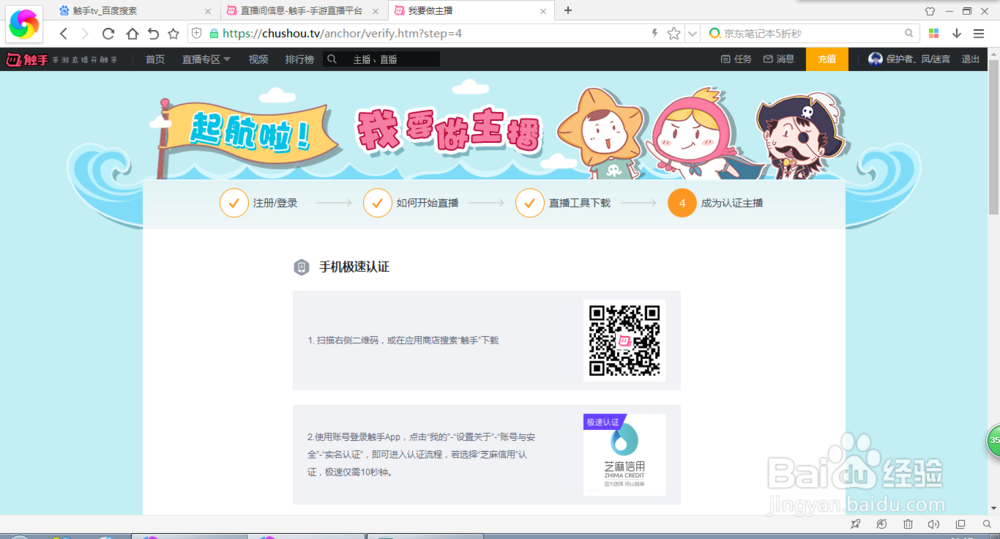The width and height of the screenshot is (1000, 539).
Task: Click the search box magnifier icon
Action: (909, 33)
